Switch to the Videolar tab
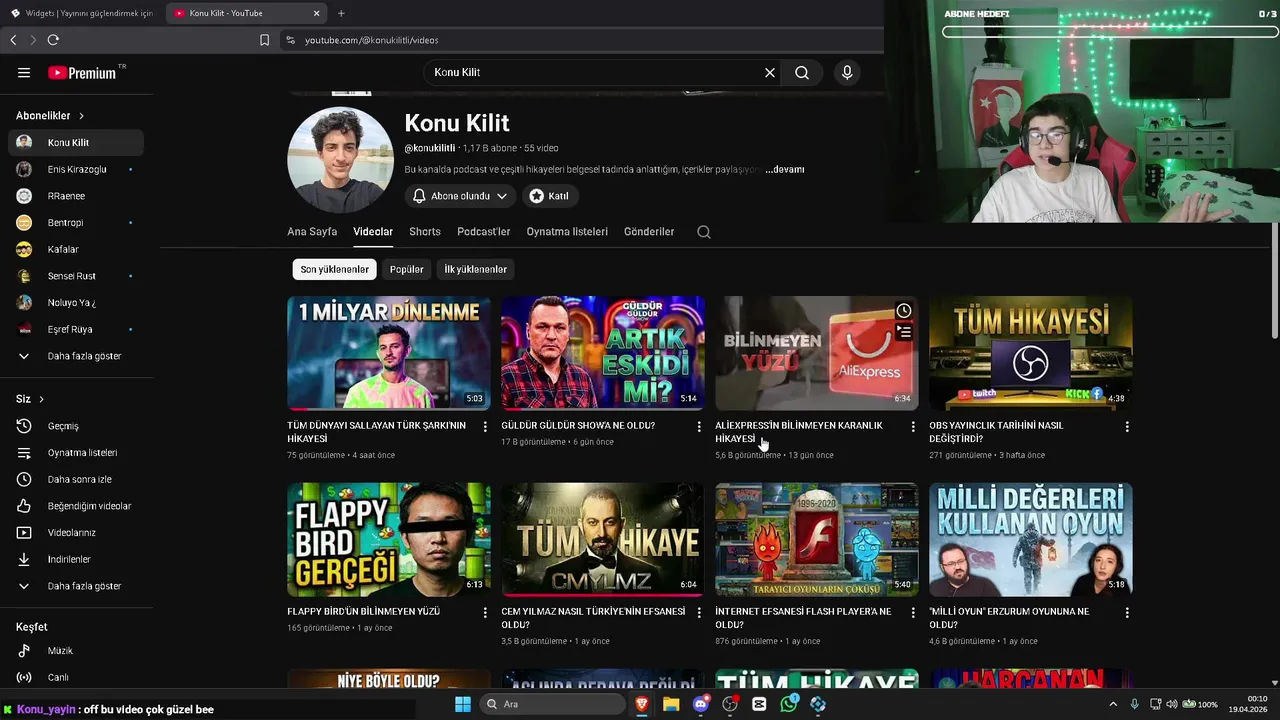Screen dimensions: 1280x720 [373, 232]
